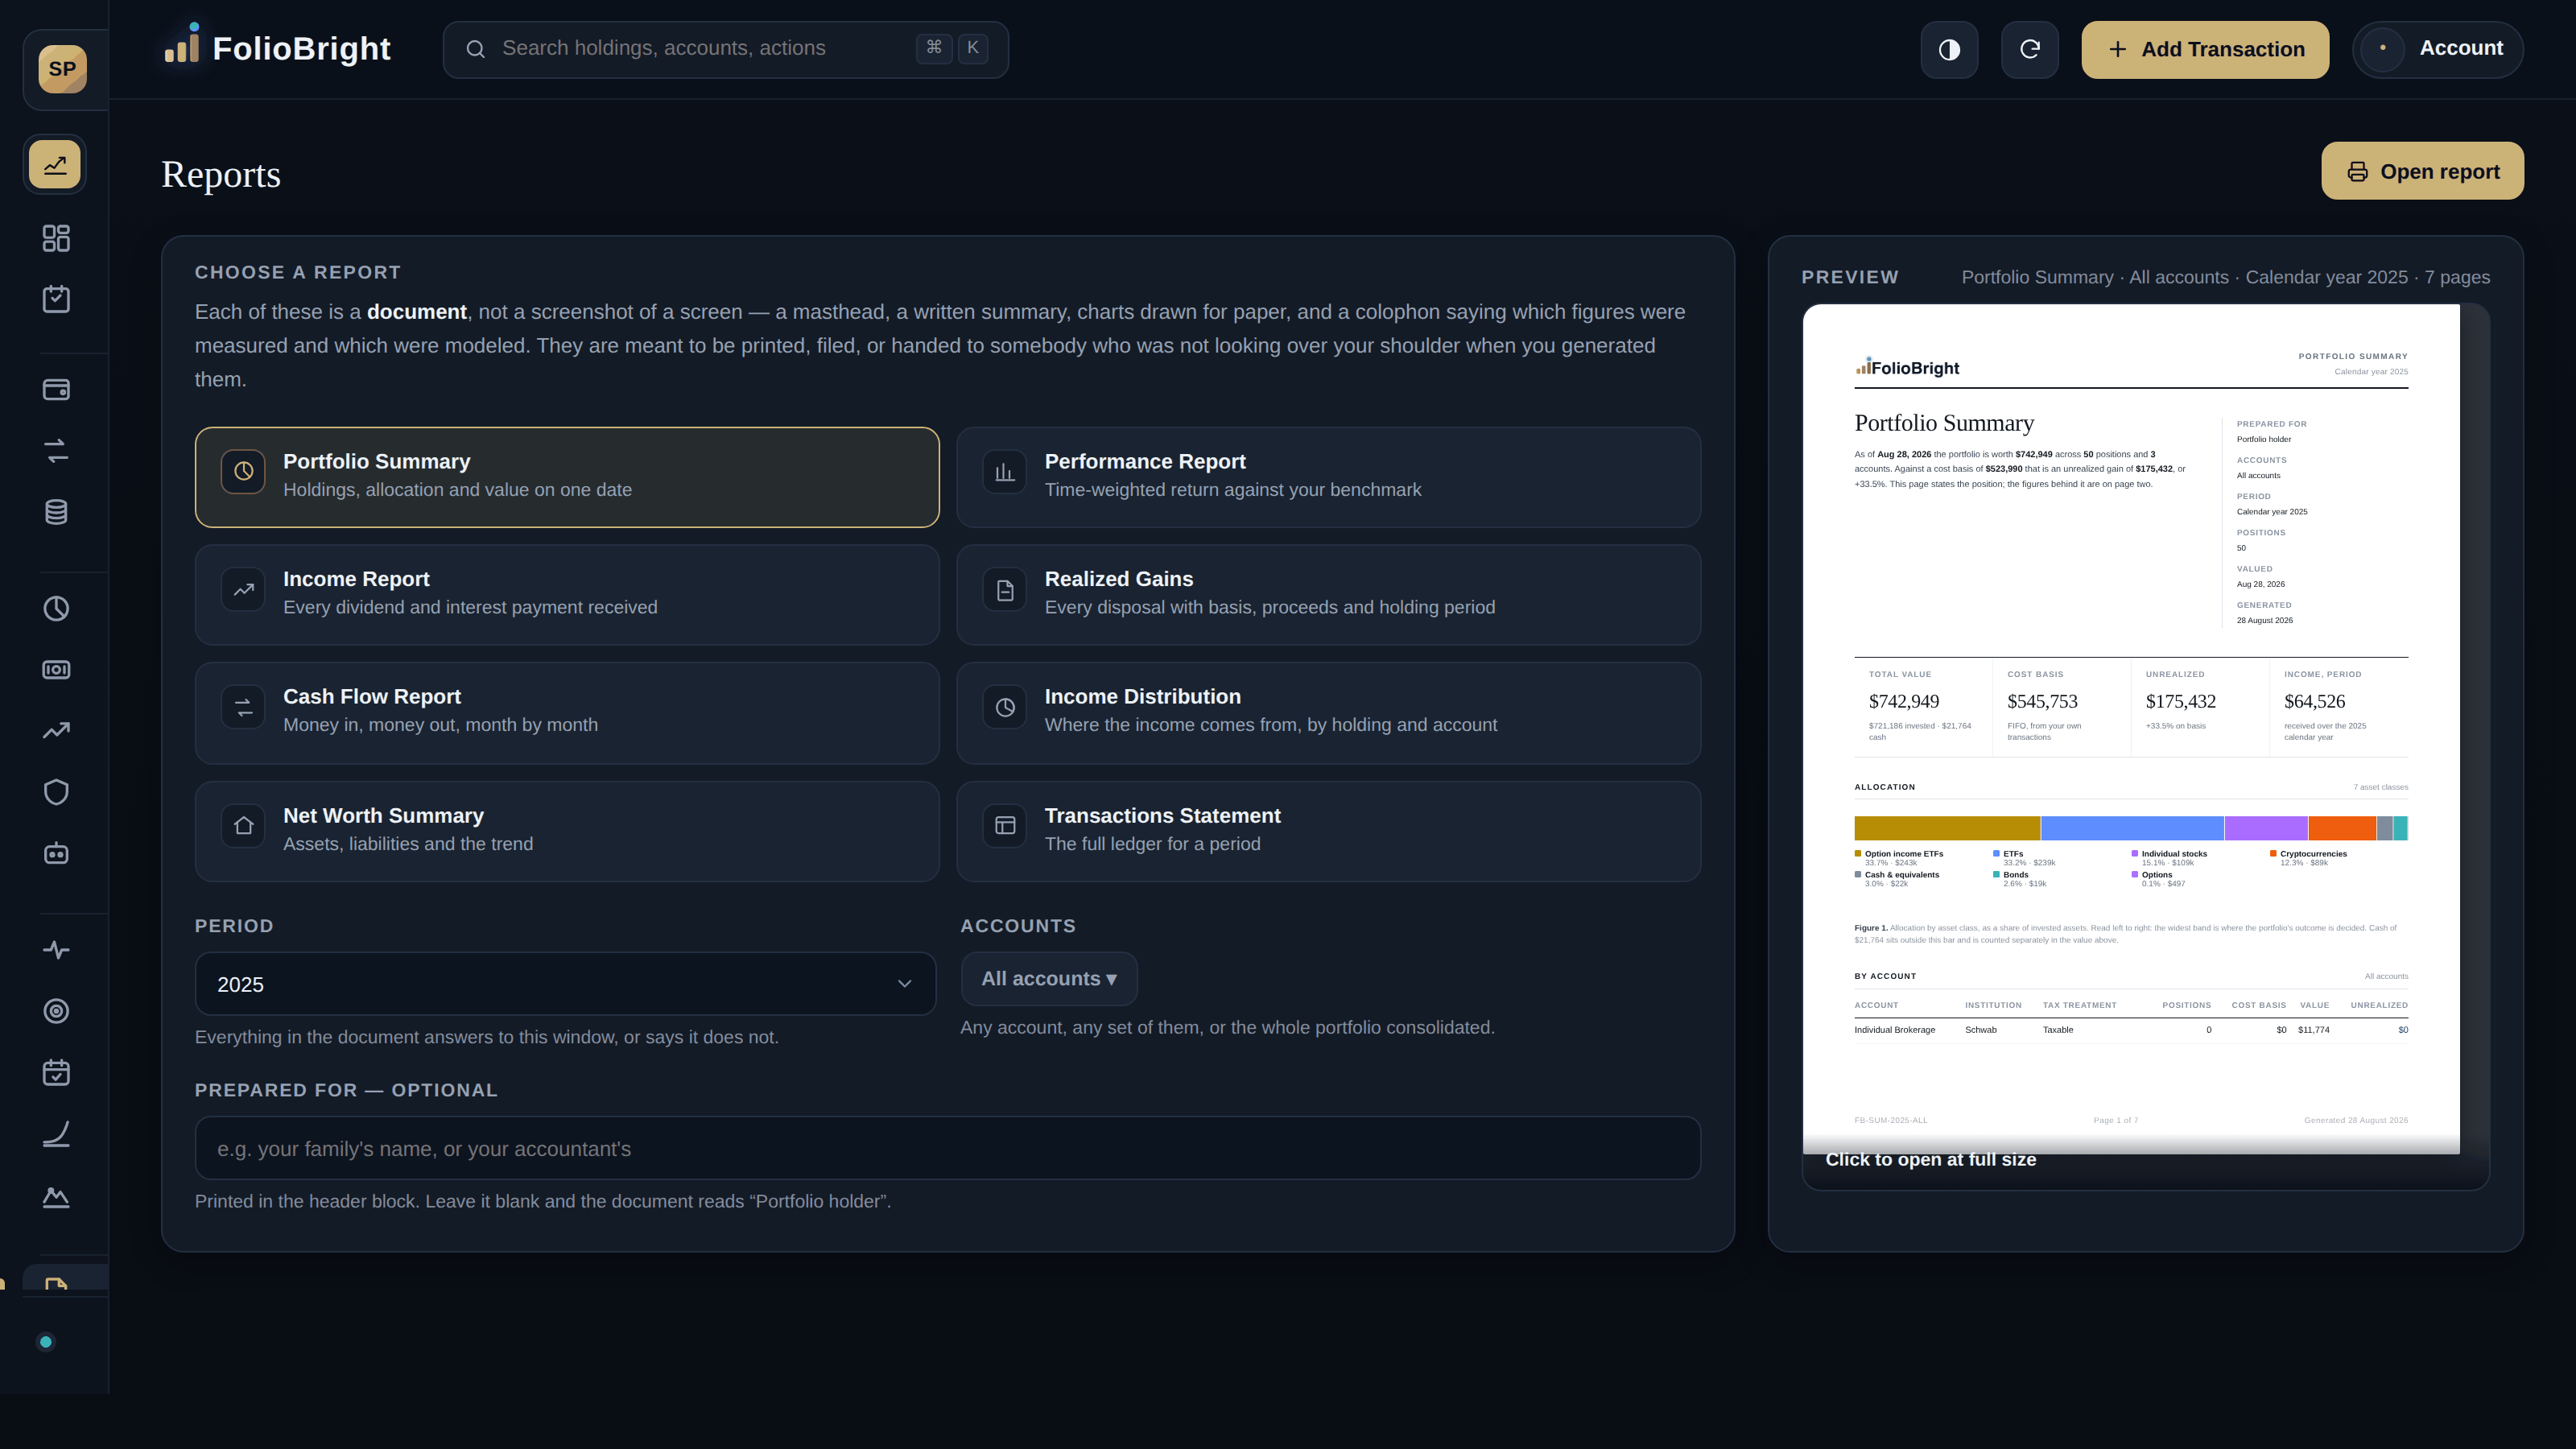The width and height of the screenshot is (2576, 1449).
Task: Select the Realized Gains report card
Action: pos(1328,595)
